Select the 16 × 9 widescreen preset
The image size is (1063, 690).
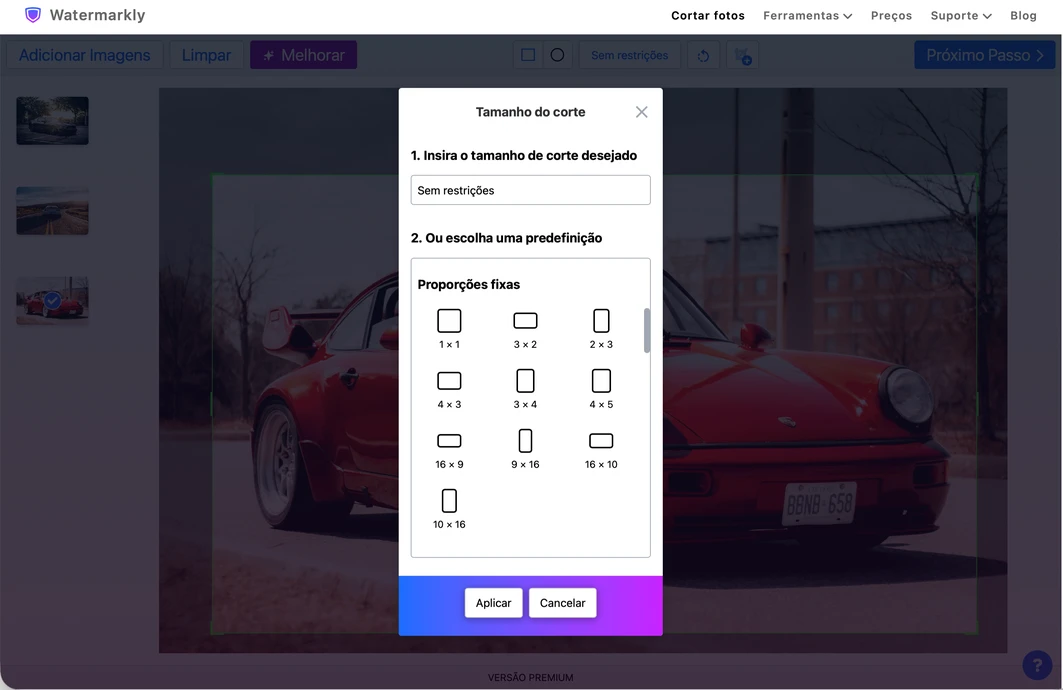pos(449,449)
